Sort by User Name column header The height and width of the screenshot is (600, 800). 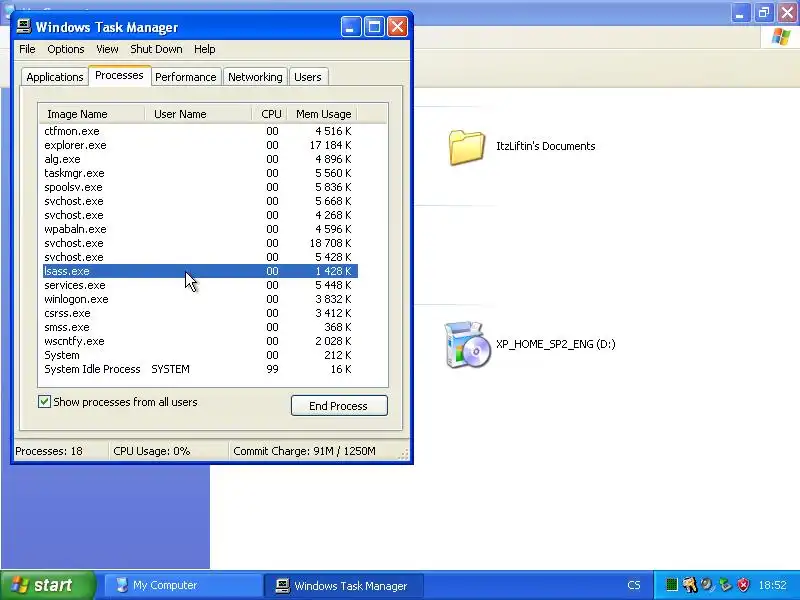[x=198, y=114]
